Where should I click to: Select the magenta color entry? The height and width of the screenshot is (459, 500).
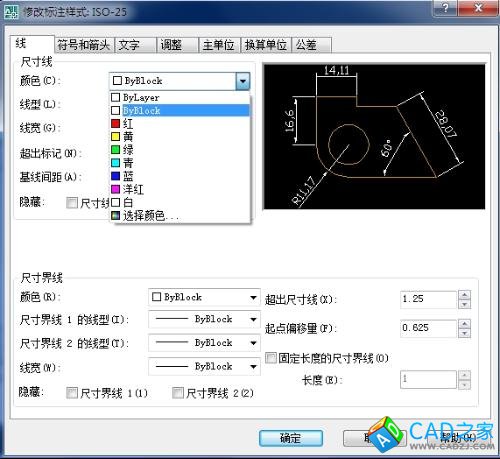pos(180,189)
